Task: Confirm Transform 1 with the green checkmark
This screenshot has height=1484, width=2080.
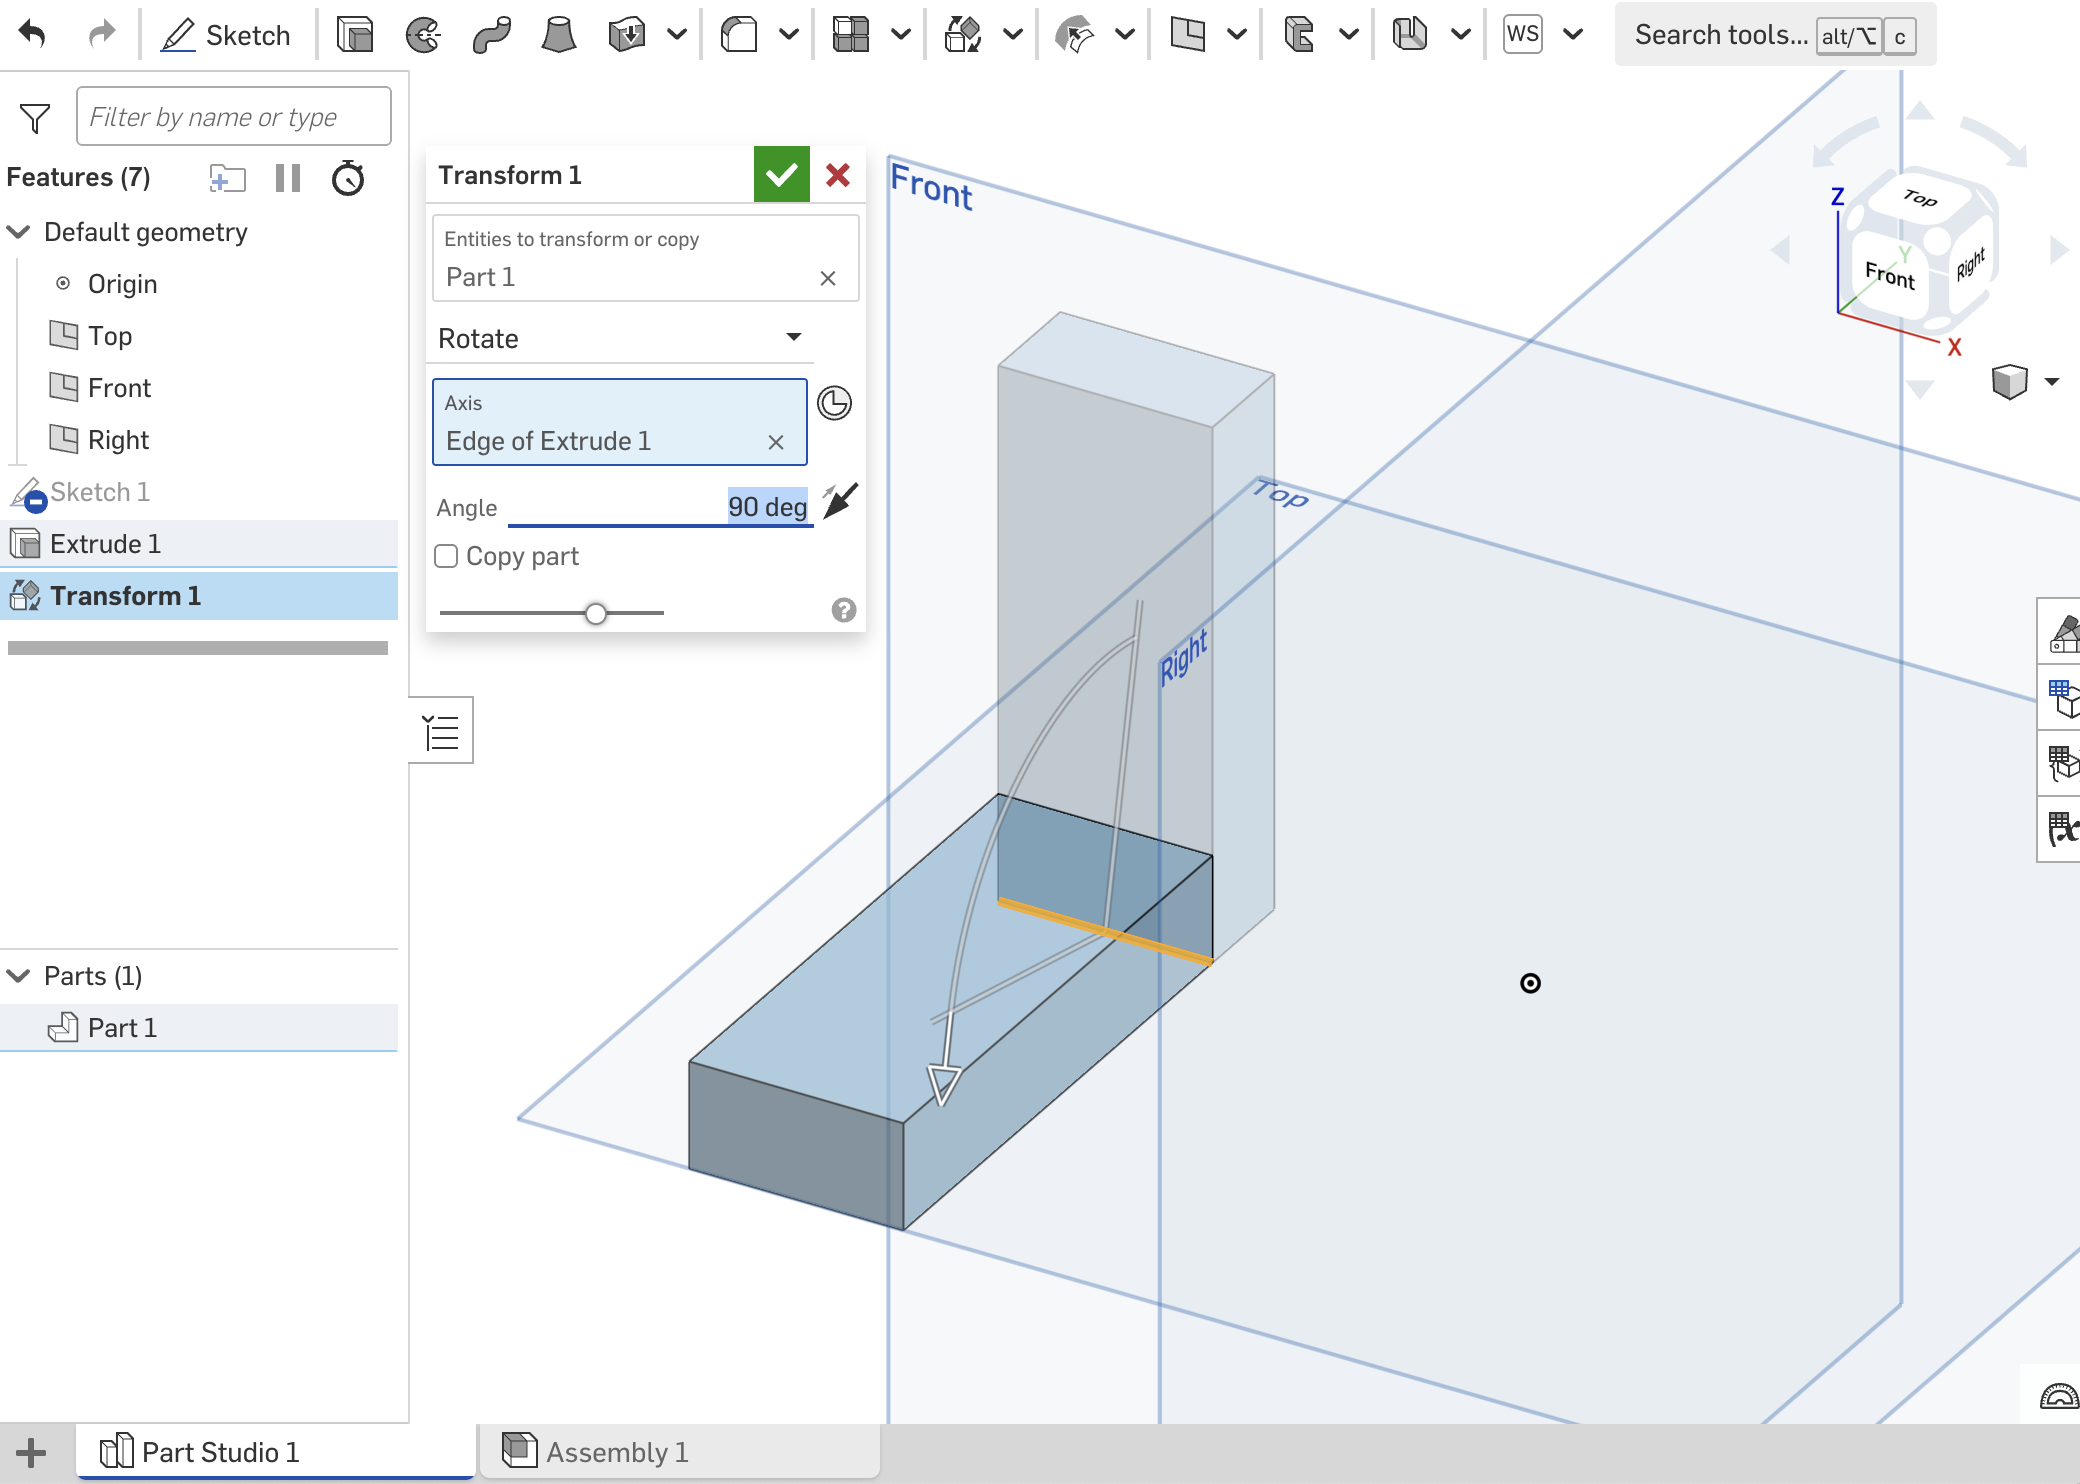Action: click(x=781, y=174)
